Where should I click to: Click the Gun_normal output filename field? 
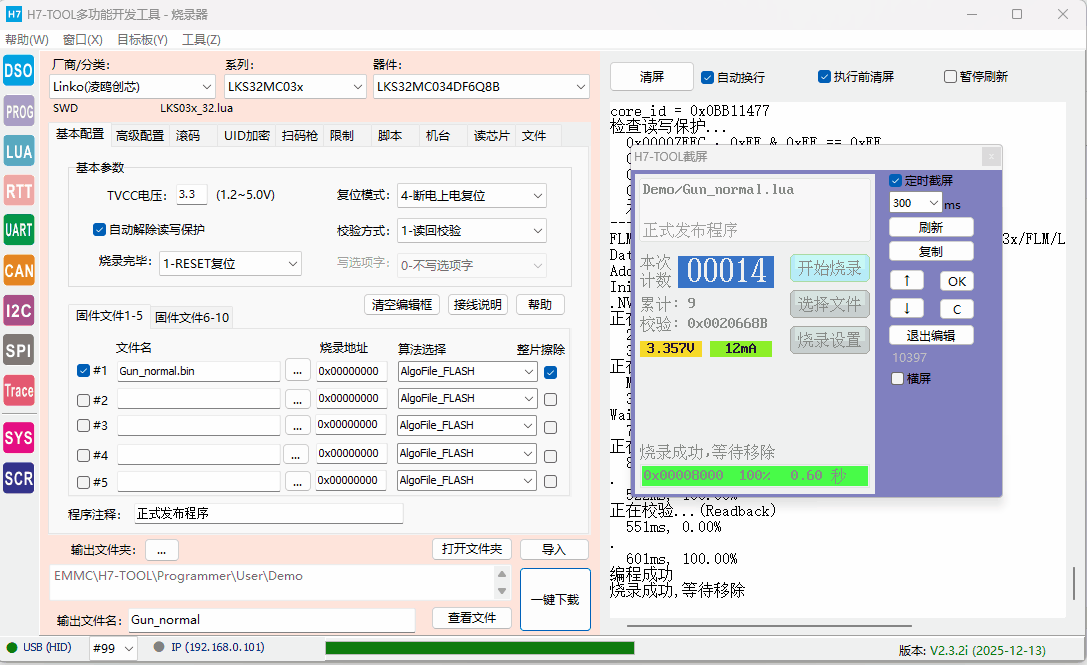tap(270, 620)
